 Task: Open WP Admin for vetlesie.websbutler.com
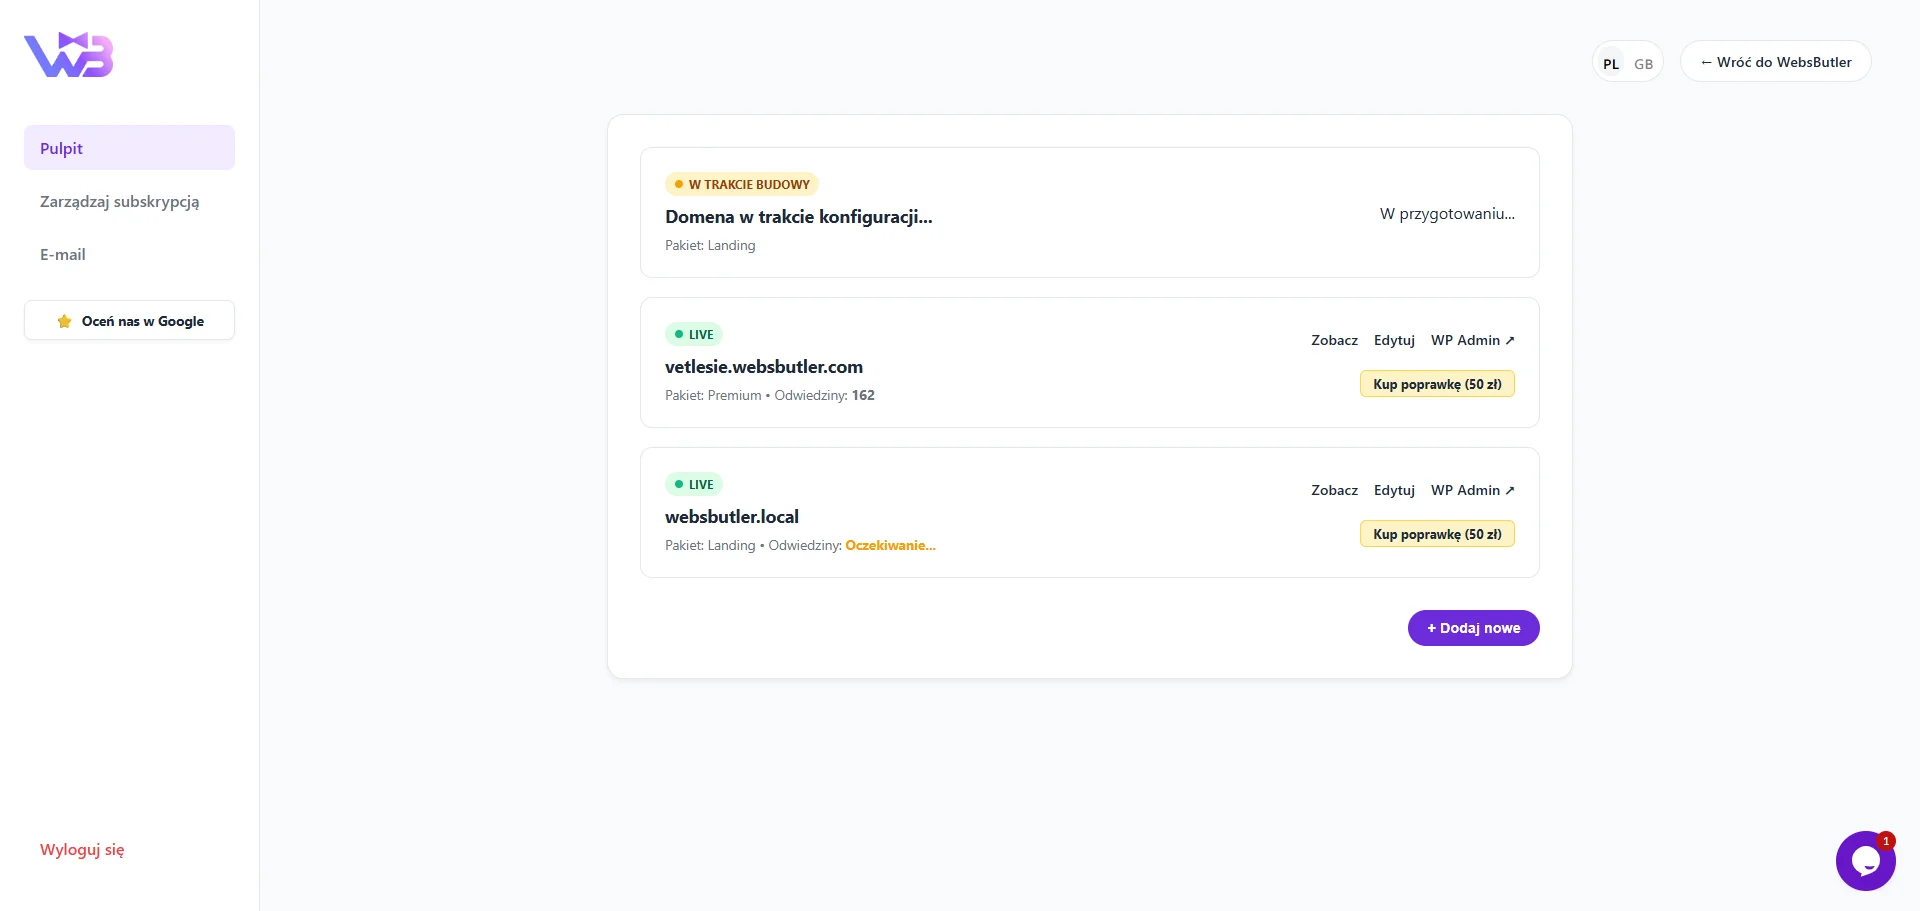click(1465, 340)
